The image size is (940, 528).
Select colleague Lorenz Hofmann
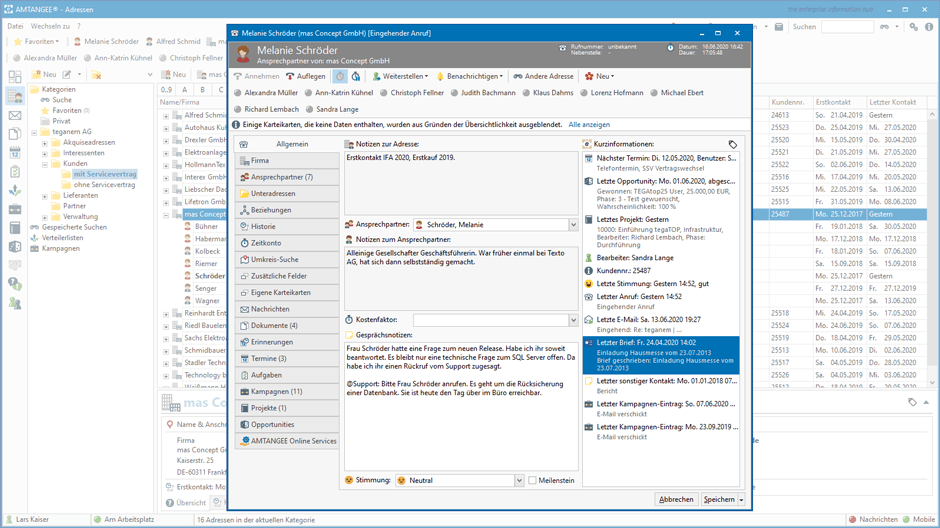611,93
